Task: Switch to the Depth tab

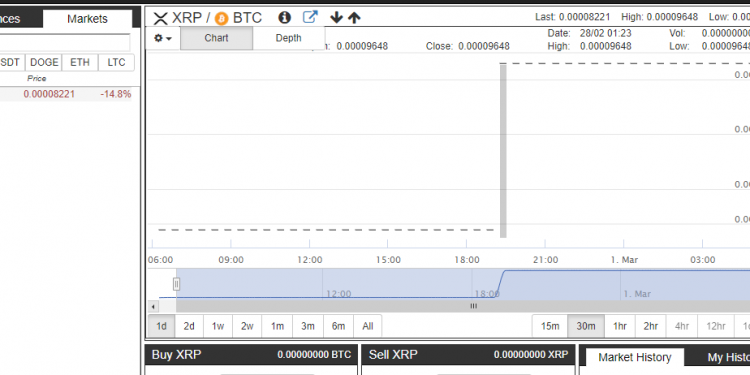Action: (288, 38)
